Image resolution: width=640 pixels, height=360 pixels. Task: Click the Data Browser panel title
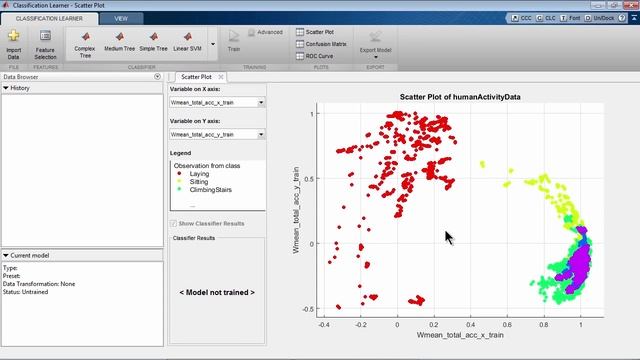(20, 77)
